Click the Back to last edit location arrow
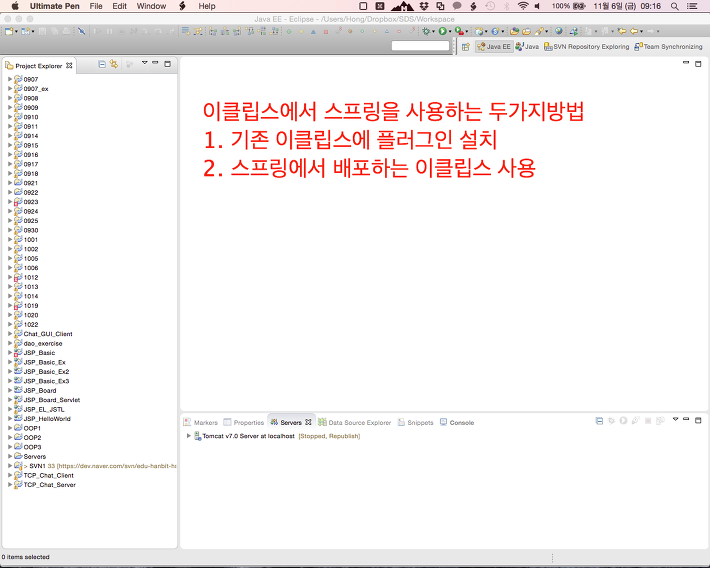 click(622, 31)
